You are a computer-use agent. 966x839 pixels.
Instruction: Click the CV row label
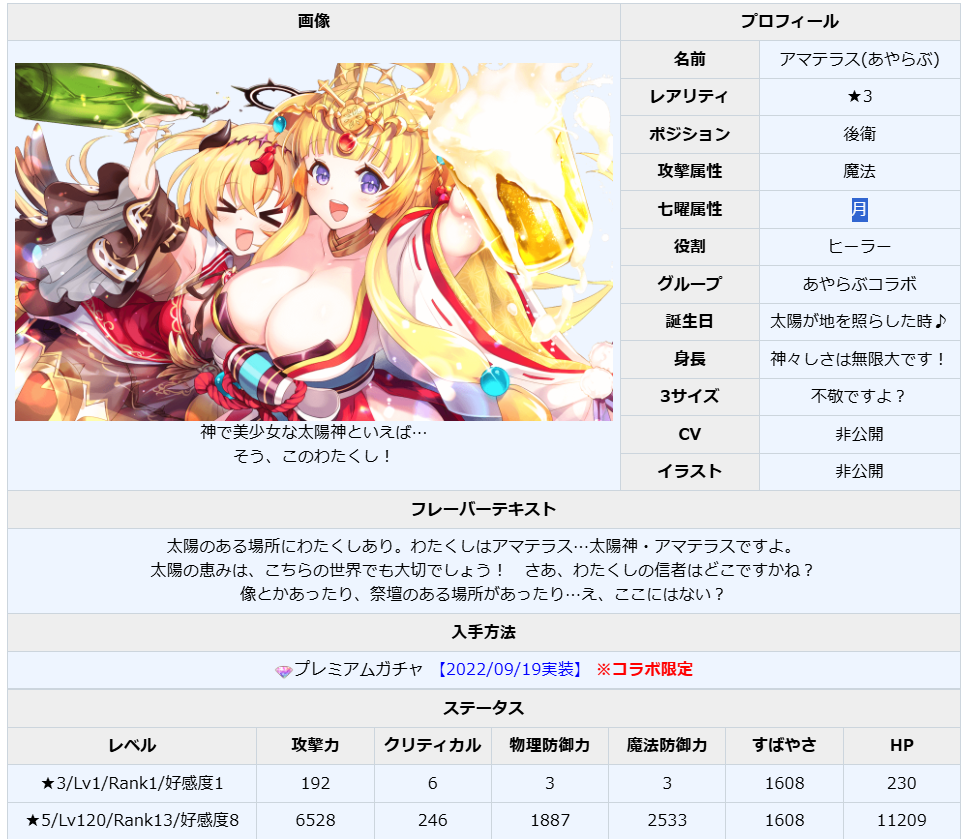point(689,434)
